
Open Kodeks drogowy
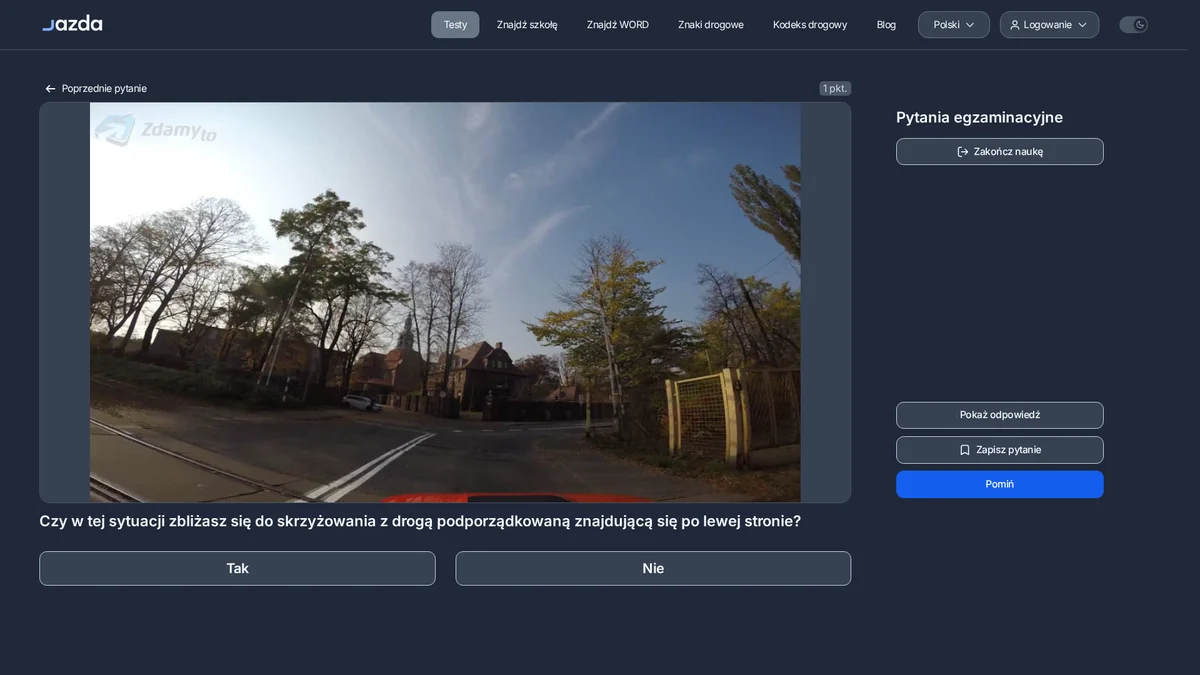(810, 25)
